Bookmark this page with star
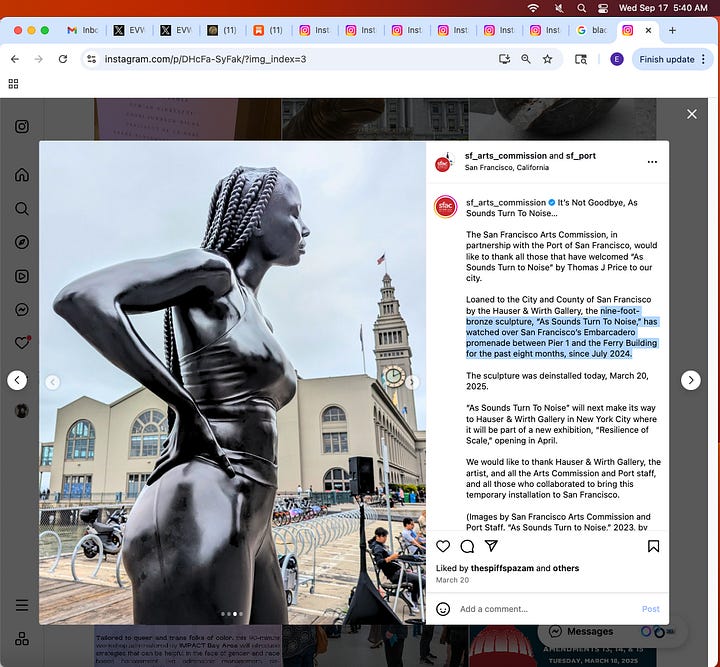The height and width of the screenshot is (667, 720). pos(547,59)
